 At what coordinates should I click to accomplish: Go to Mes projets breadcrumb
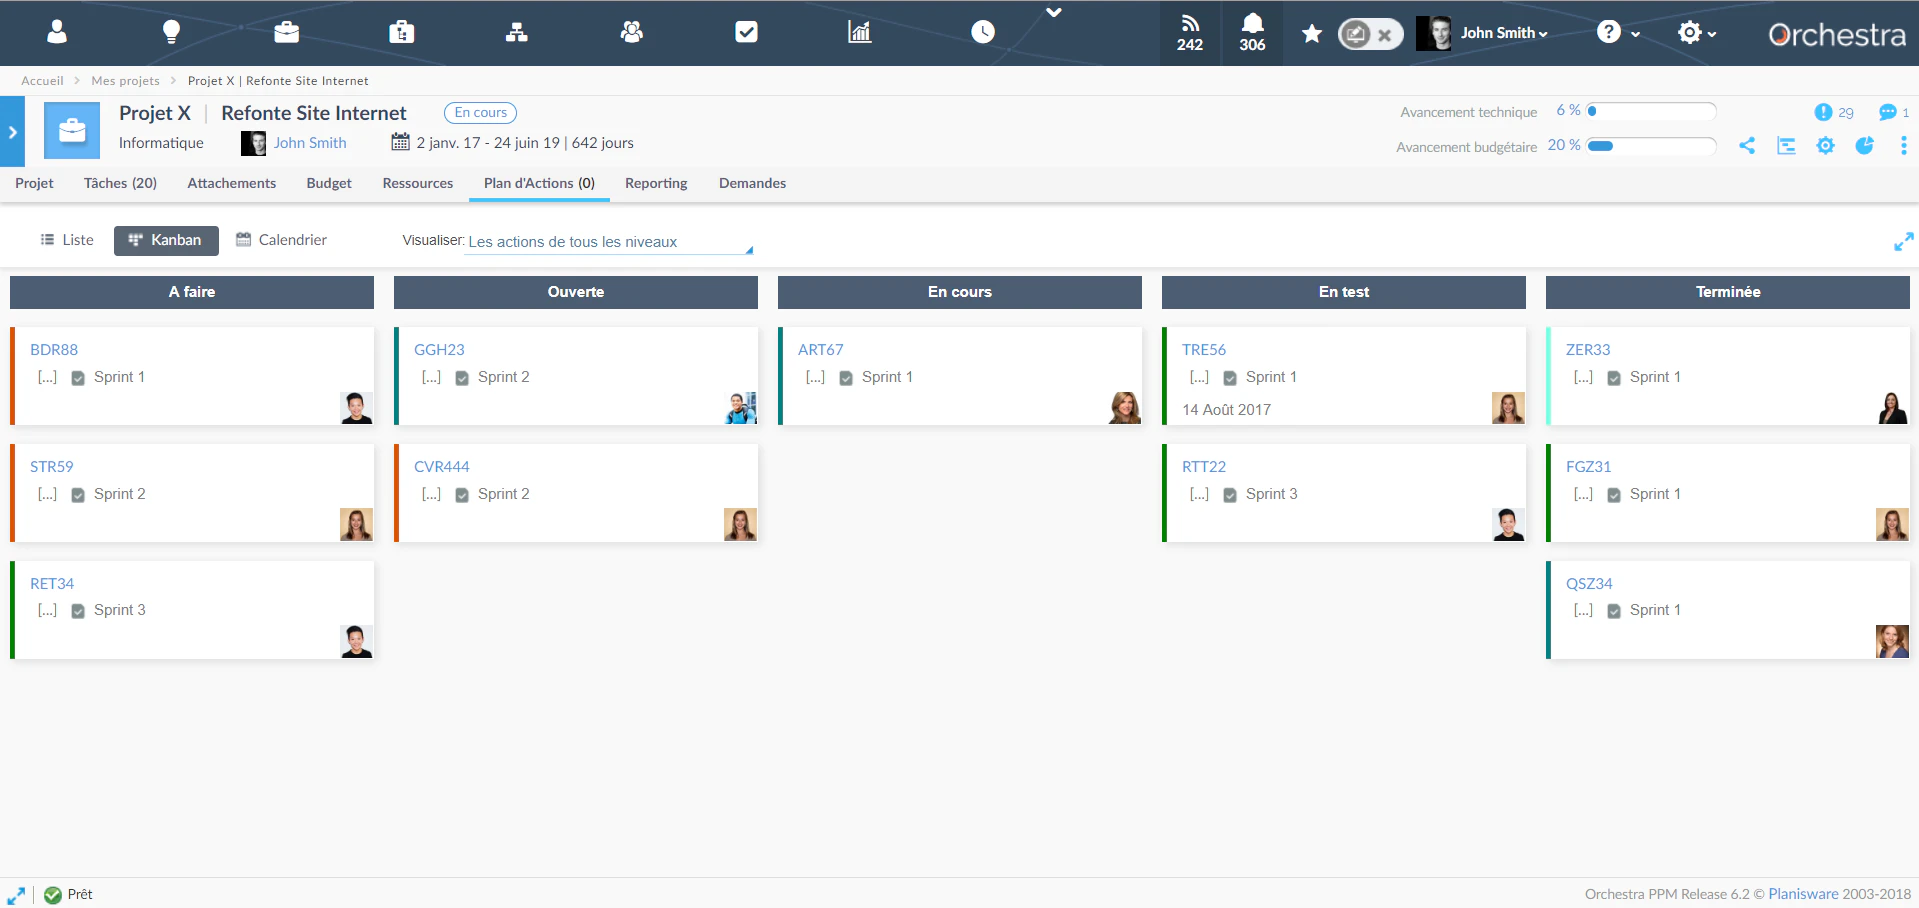tap(125, 81)
